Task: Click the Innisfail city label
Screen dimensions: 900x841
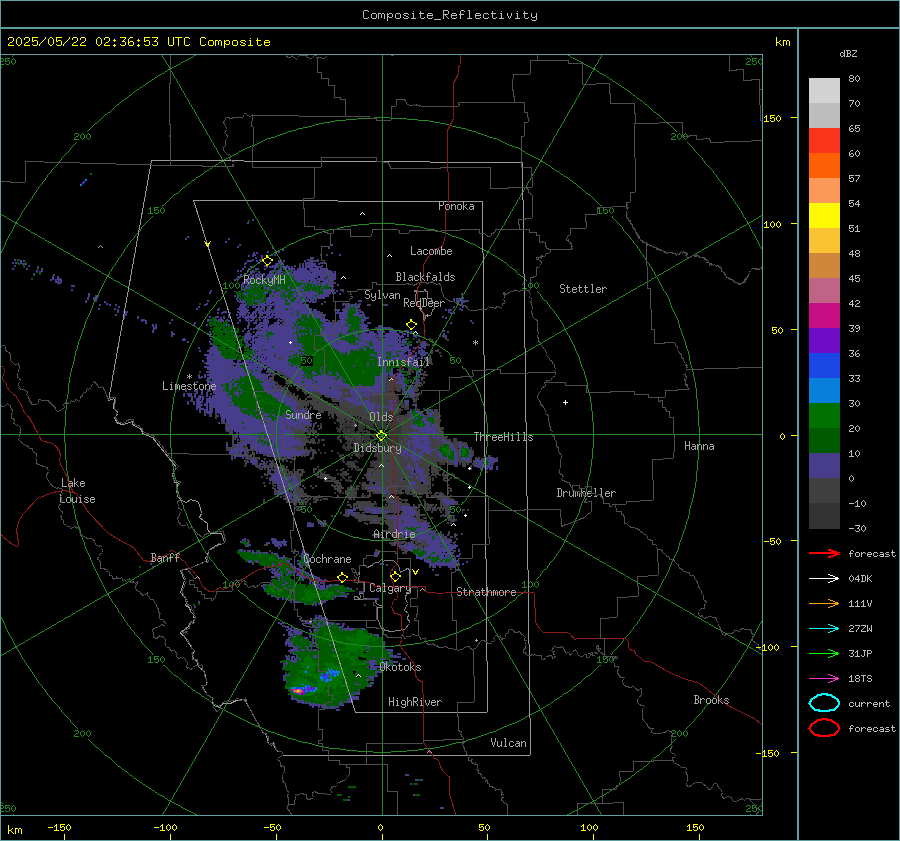Action: (403, 362)
